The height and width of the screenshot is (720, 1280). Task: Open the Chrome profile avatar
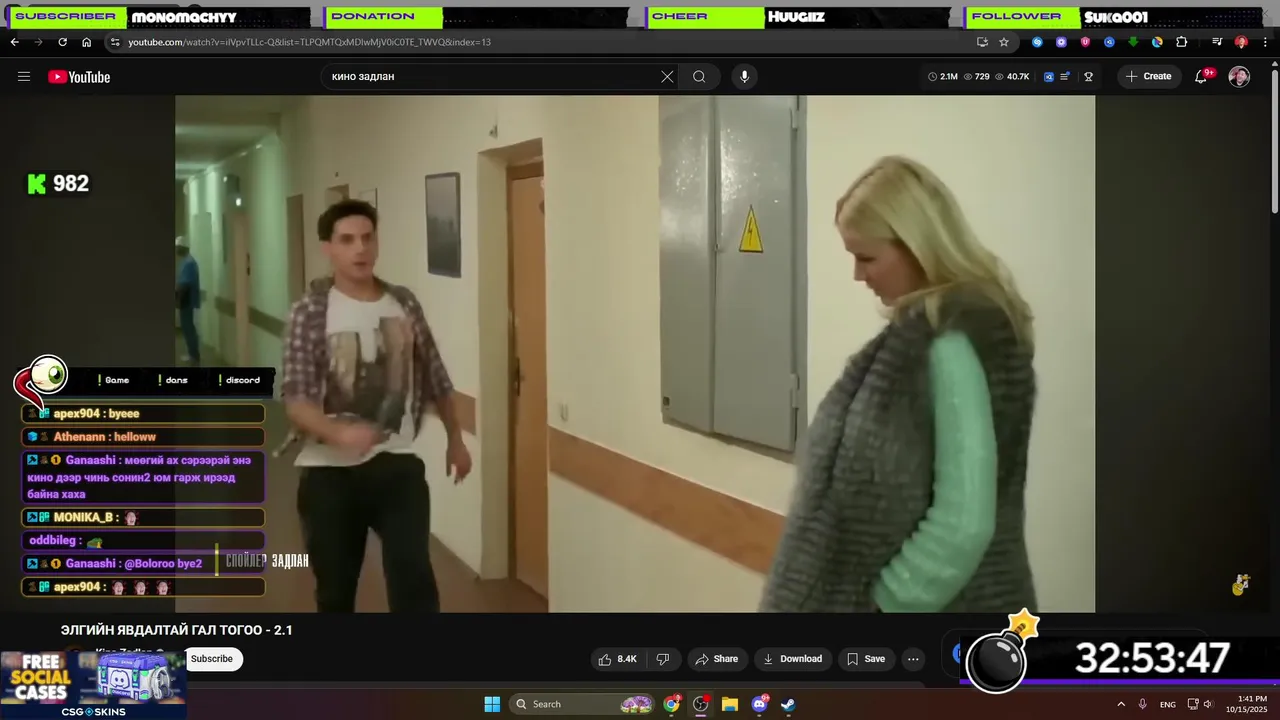click(1241, 42)
